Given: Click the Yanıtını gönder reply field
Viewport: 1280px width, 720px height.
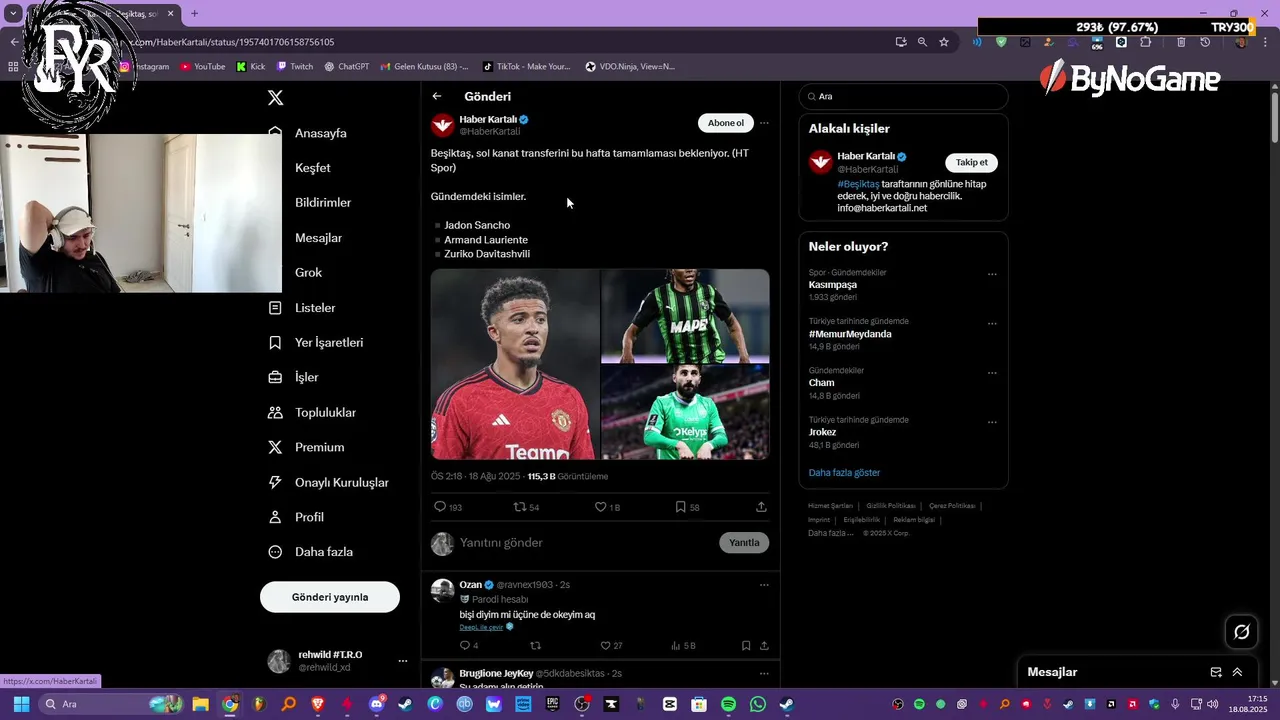Looking at the screenshot, I should pos(585,543).
